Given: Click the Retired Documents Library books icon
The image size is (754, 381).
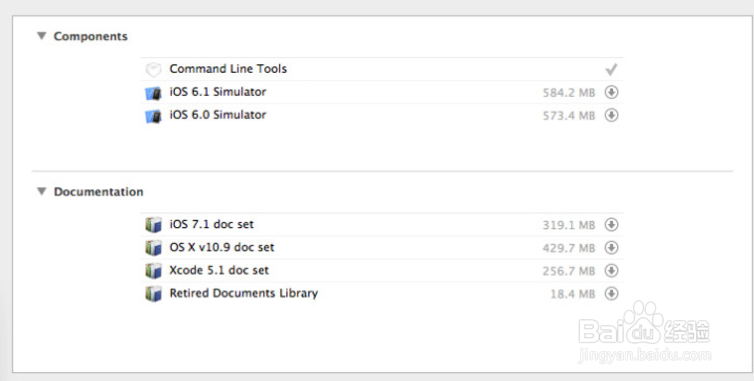Looking at the screenshot, I should (153, 294).
